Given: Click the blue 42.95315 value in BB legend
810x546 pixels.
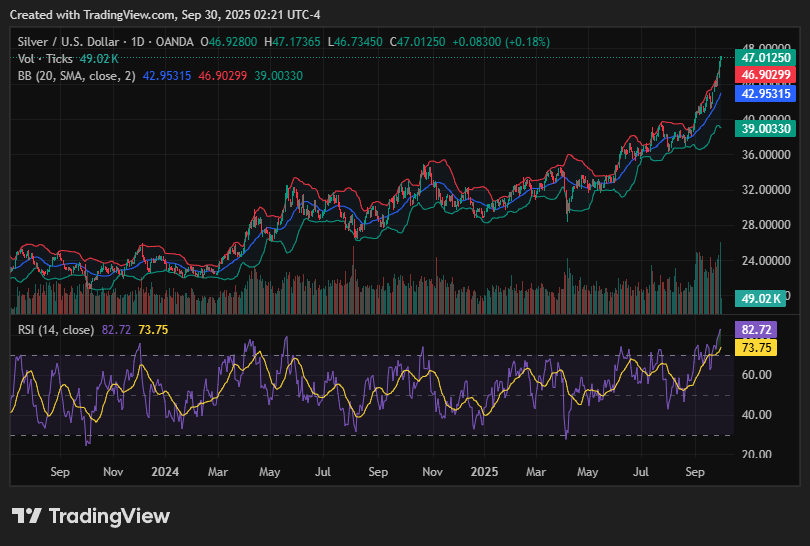Looking at the screenshot, I should [x=167, y=76].
